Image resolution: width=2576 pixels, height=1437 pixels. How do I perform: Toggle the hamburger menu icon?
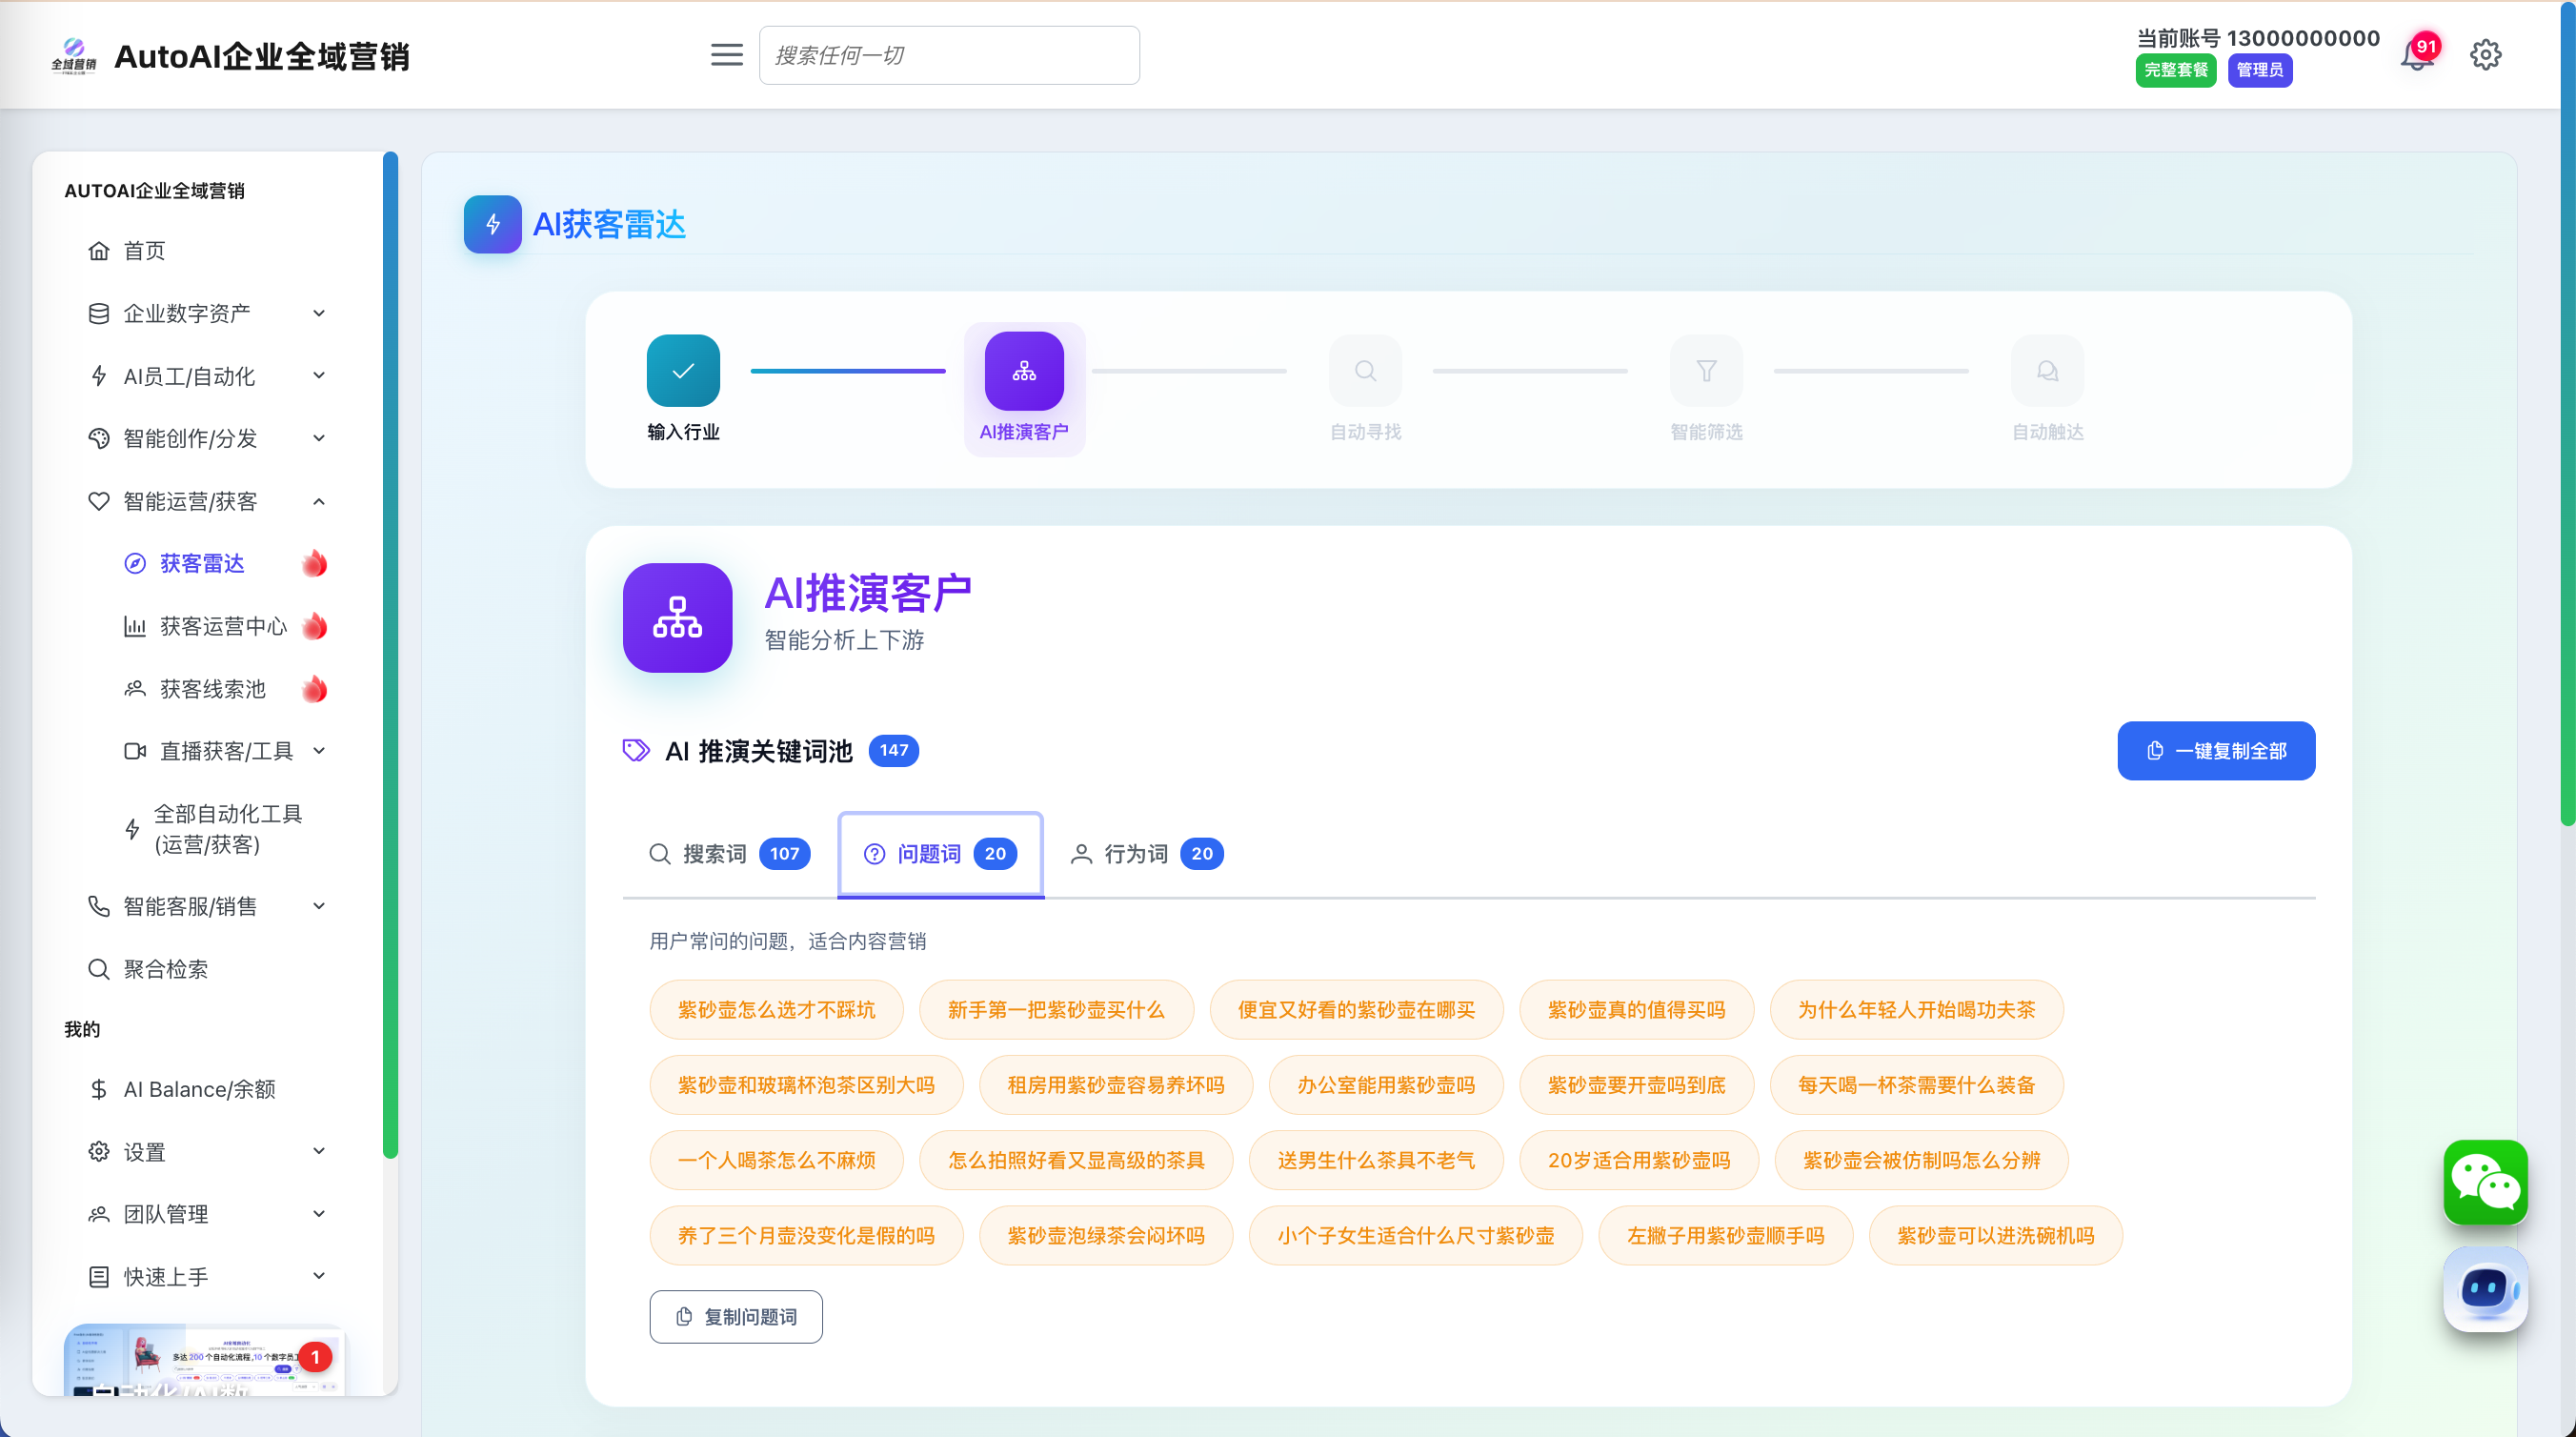pos(727,55)
